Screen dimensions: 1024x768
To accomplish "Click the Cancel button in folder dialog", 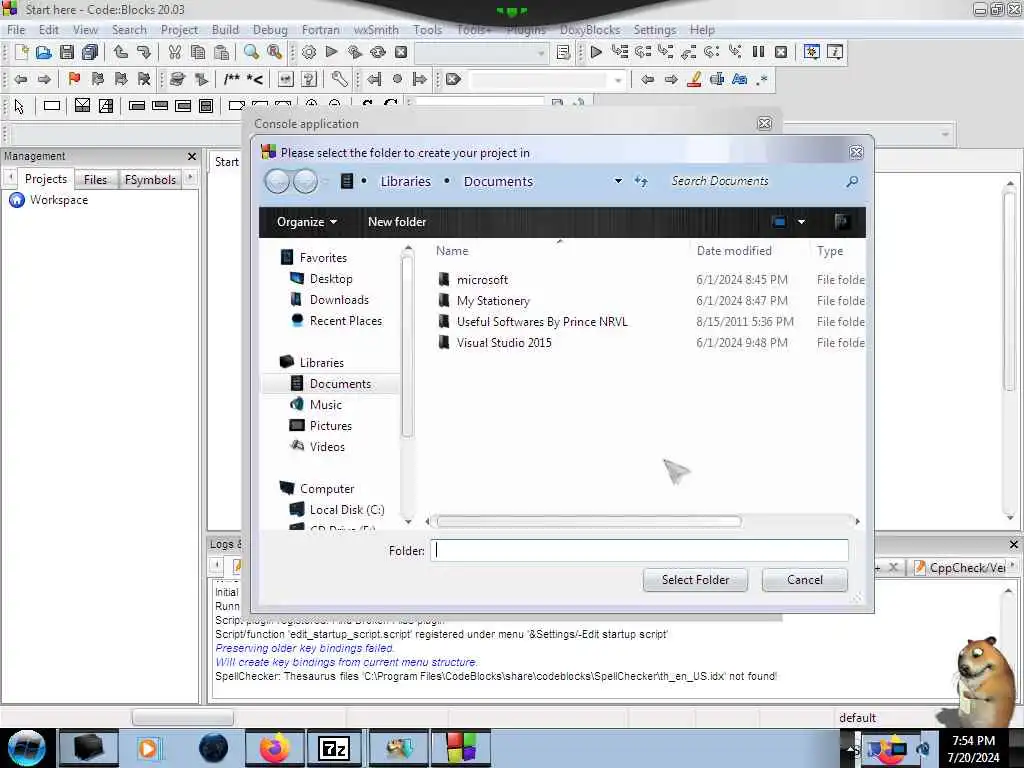I will click(805, 580).
